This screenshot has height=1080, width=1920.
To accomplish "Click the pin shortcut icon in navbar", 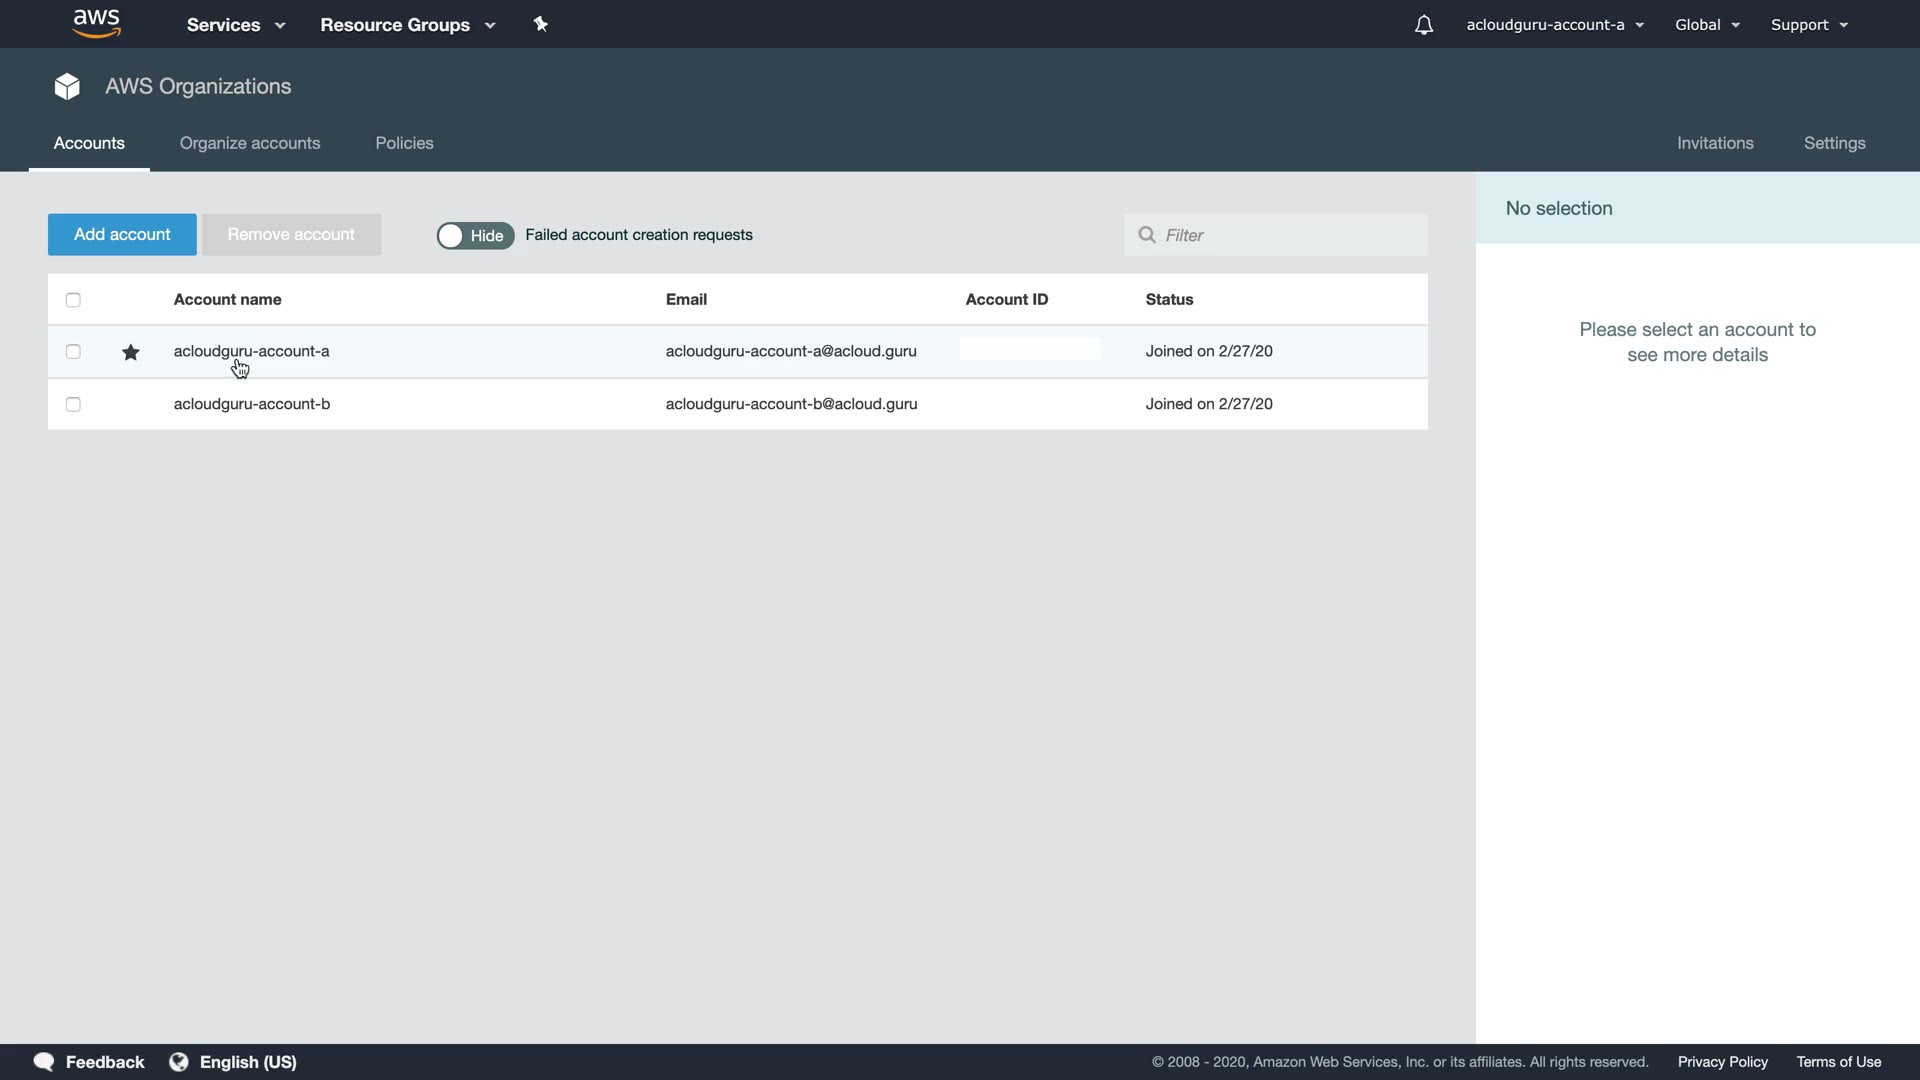I will tap(541, 24).
